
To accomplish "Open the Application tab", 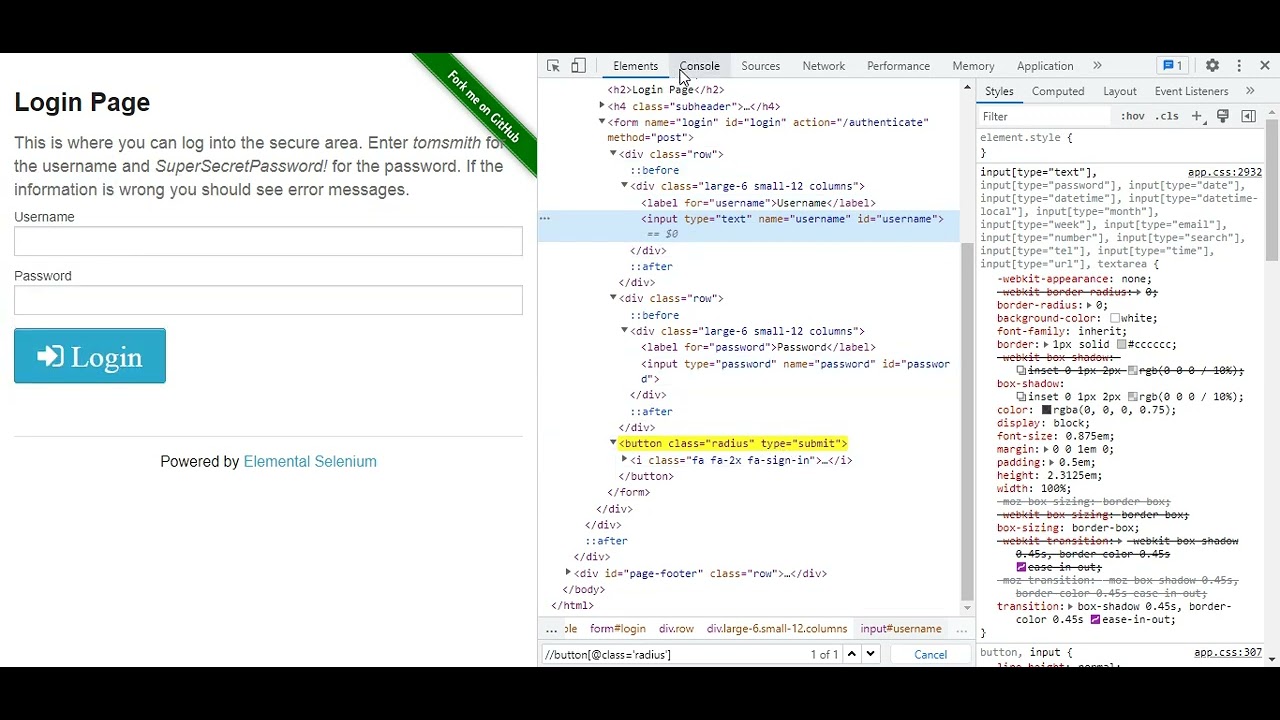I will pos(1045,66).
